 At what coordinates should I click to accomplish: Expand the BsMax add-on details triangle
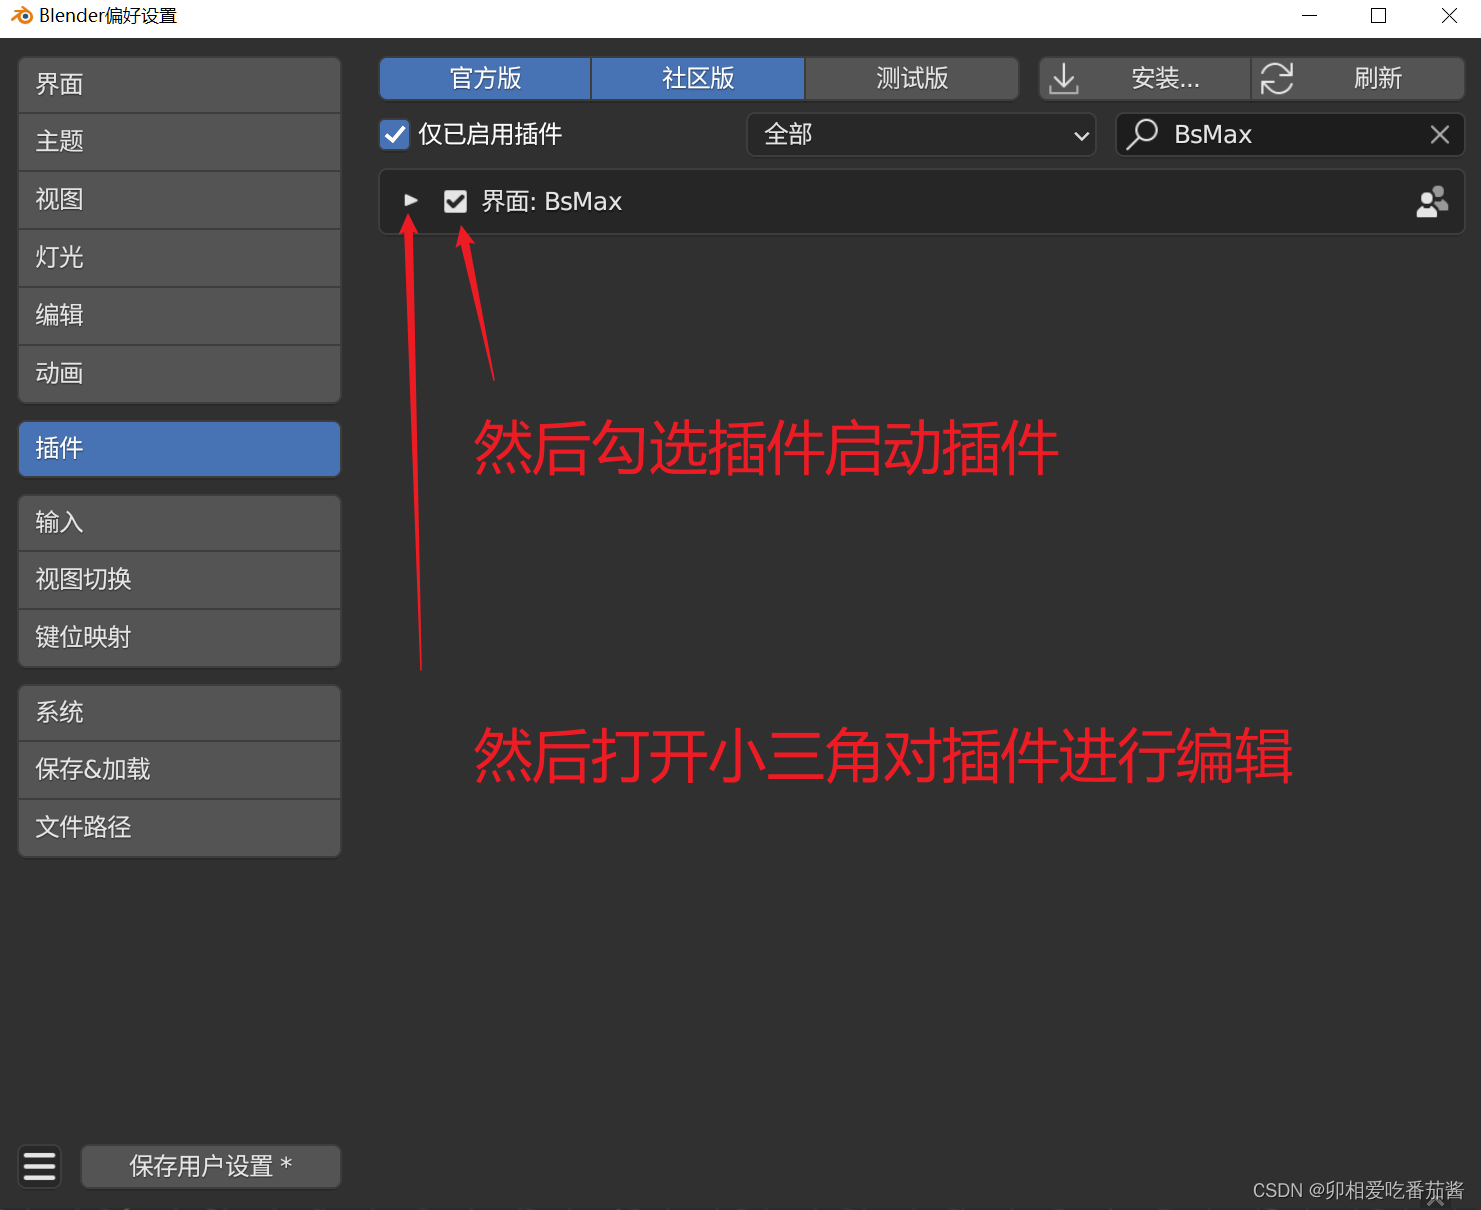click(411, 201)
